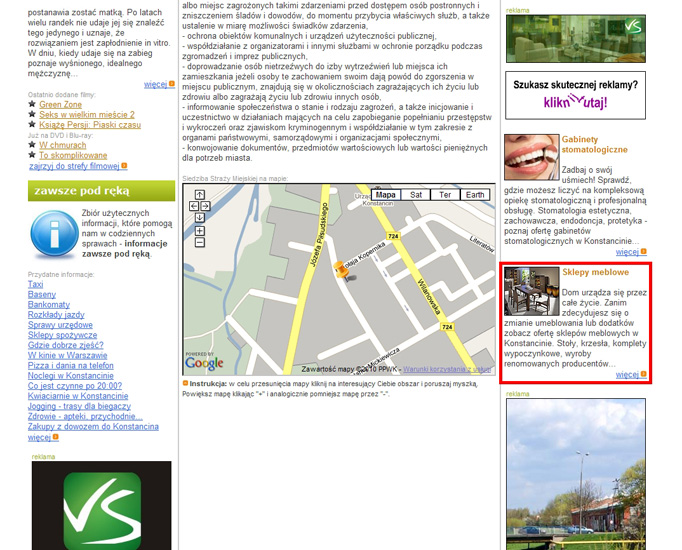Open the W chmurach film link
Screen dimensions: 682x550
[63, 145]
